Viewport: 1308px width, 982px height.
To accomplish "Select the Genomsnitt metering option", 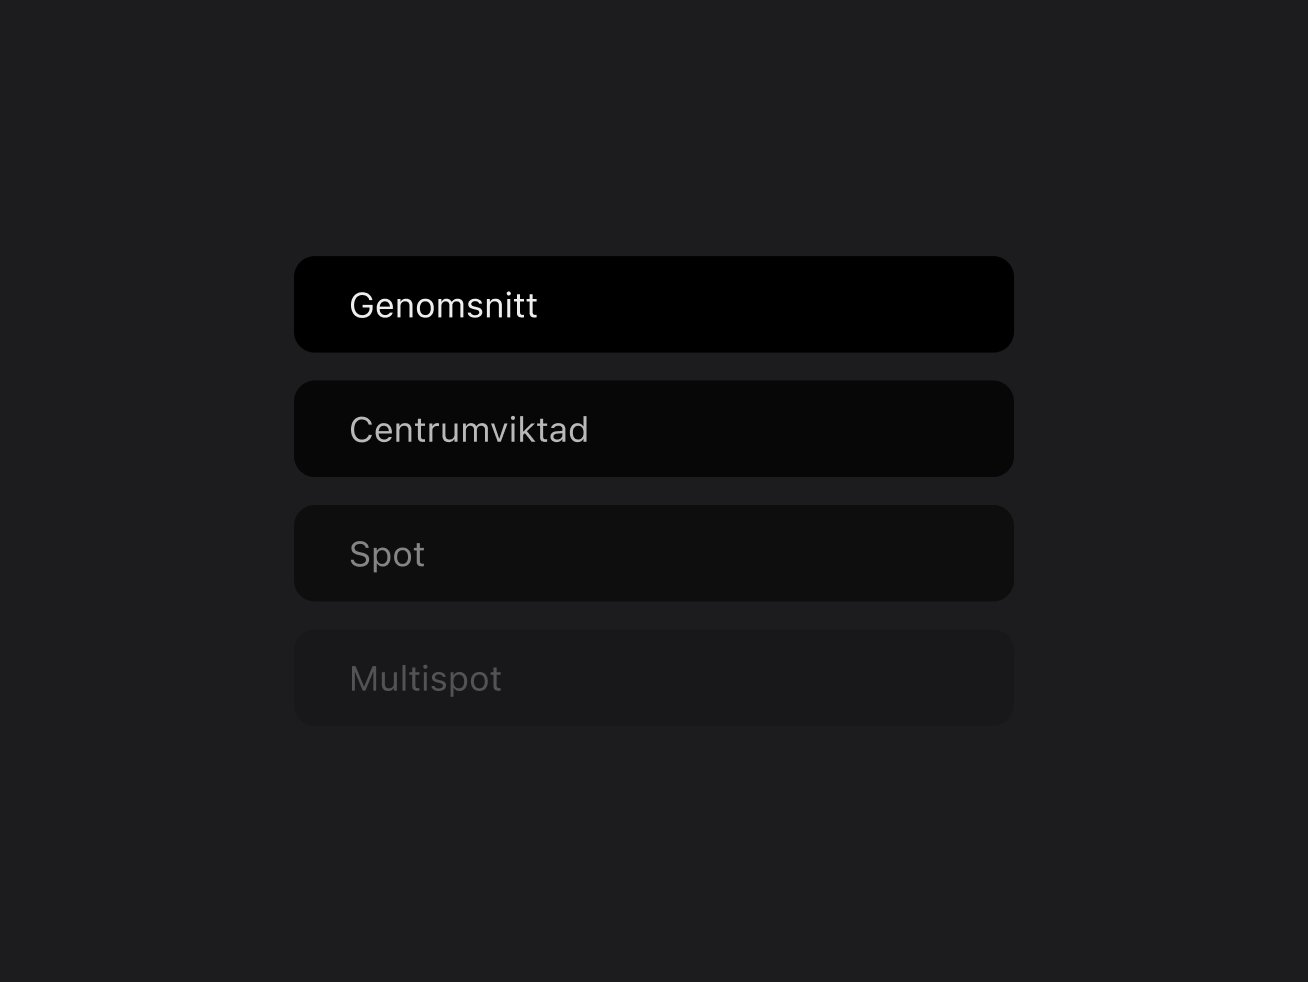I will click(x=653, y=304).
